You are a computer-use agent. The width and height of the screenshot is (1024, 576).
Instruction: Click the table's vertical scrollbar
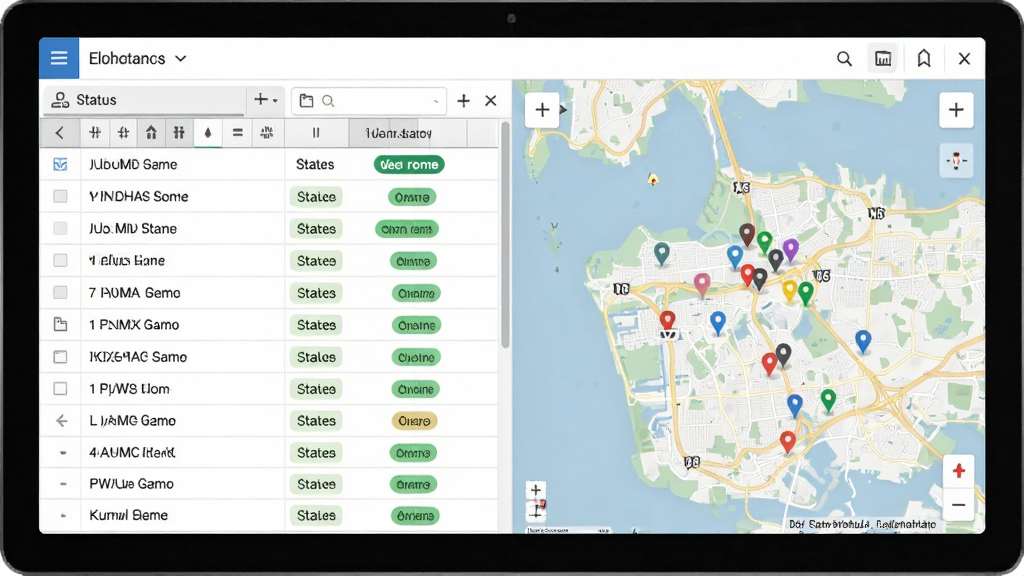(x=505, y=235)
